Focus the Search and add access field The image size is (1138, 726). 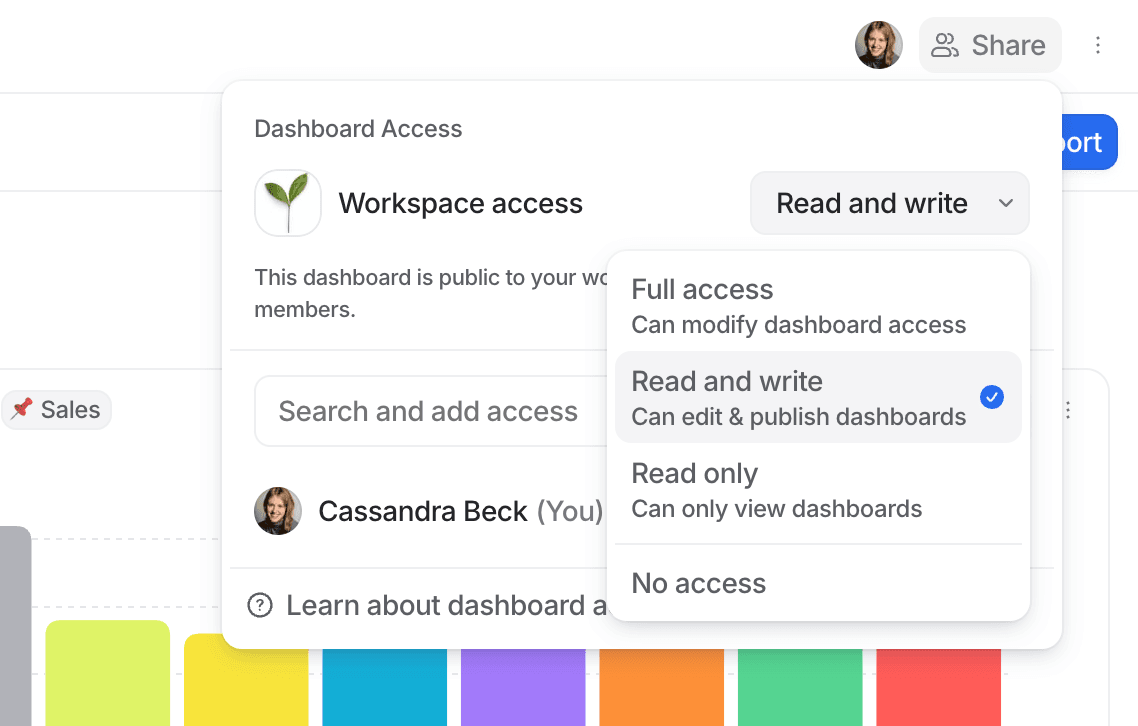(x=431, y=411)
